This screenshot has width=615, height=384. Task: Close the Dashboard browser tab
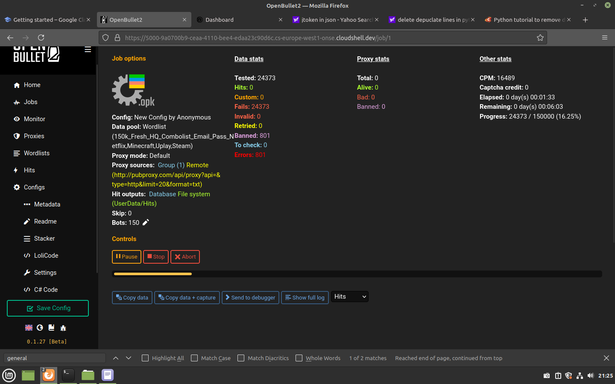[280, 20]
